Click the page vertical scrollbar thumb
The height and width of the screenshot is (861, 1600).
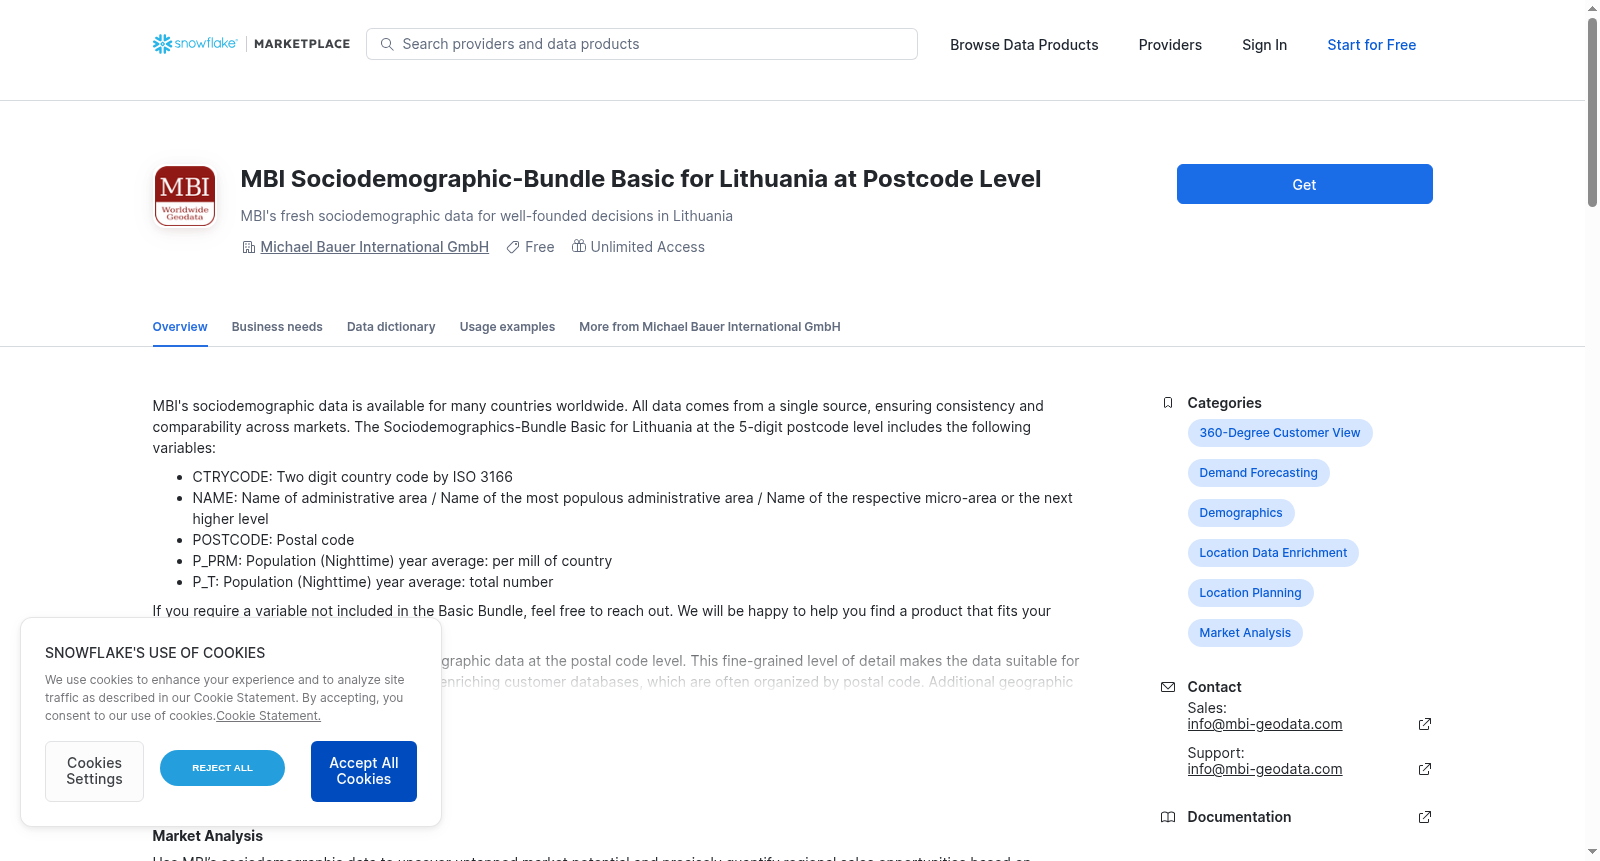[1592, 112]
